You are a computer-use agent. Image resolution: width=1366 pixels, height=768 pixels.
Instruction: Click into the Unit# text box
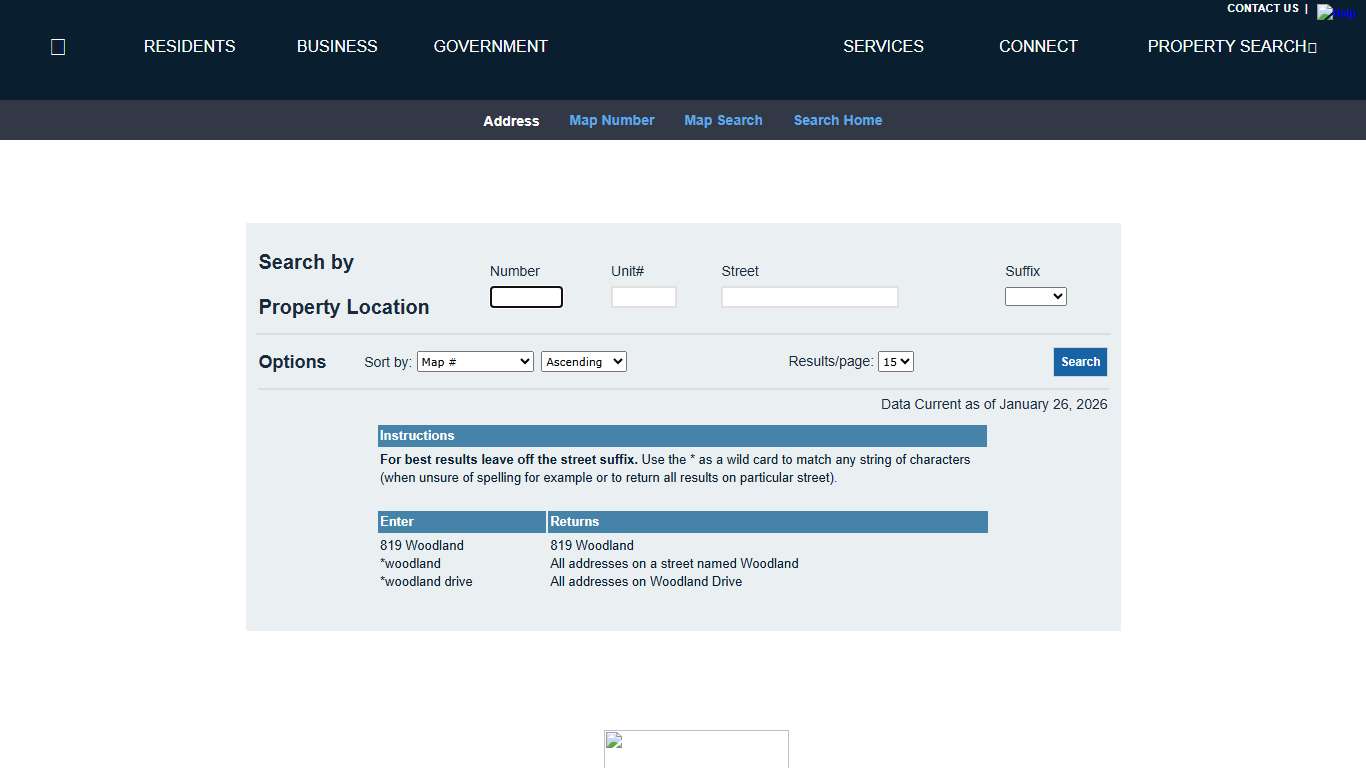pos(643,297)
